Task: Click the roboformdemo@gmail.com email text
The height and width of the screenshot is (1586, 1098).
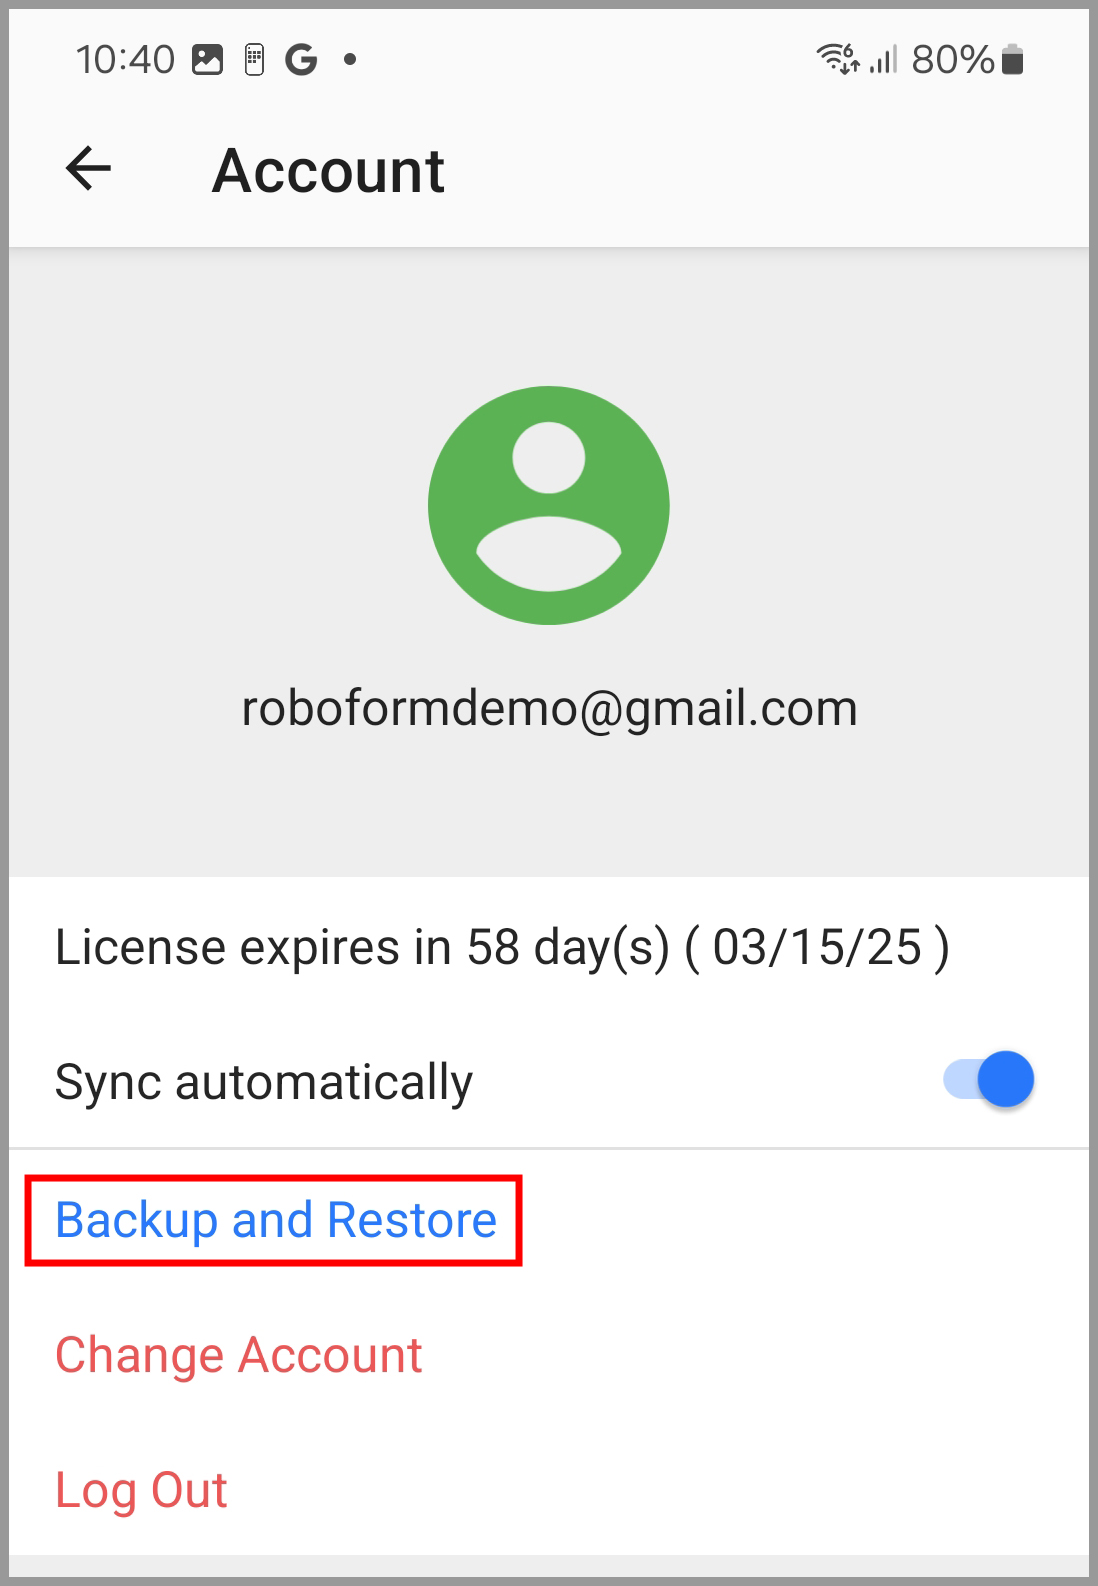Action: [549, 708]
